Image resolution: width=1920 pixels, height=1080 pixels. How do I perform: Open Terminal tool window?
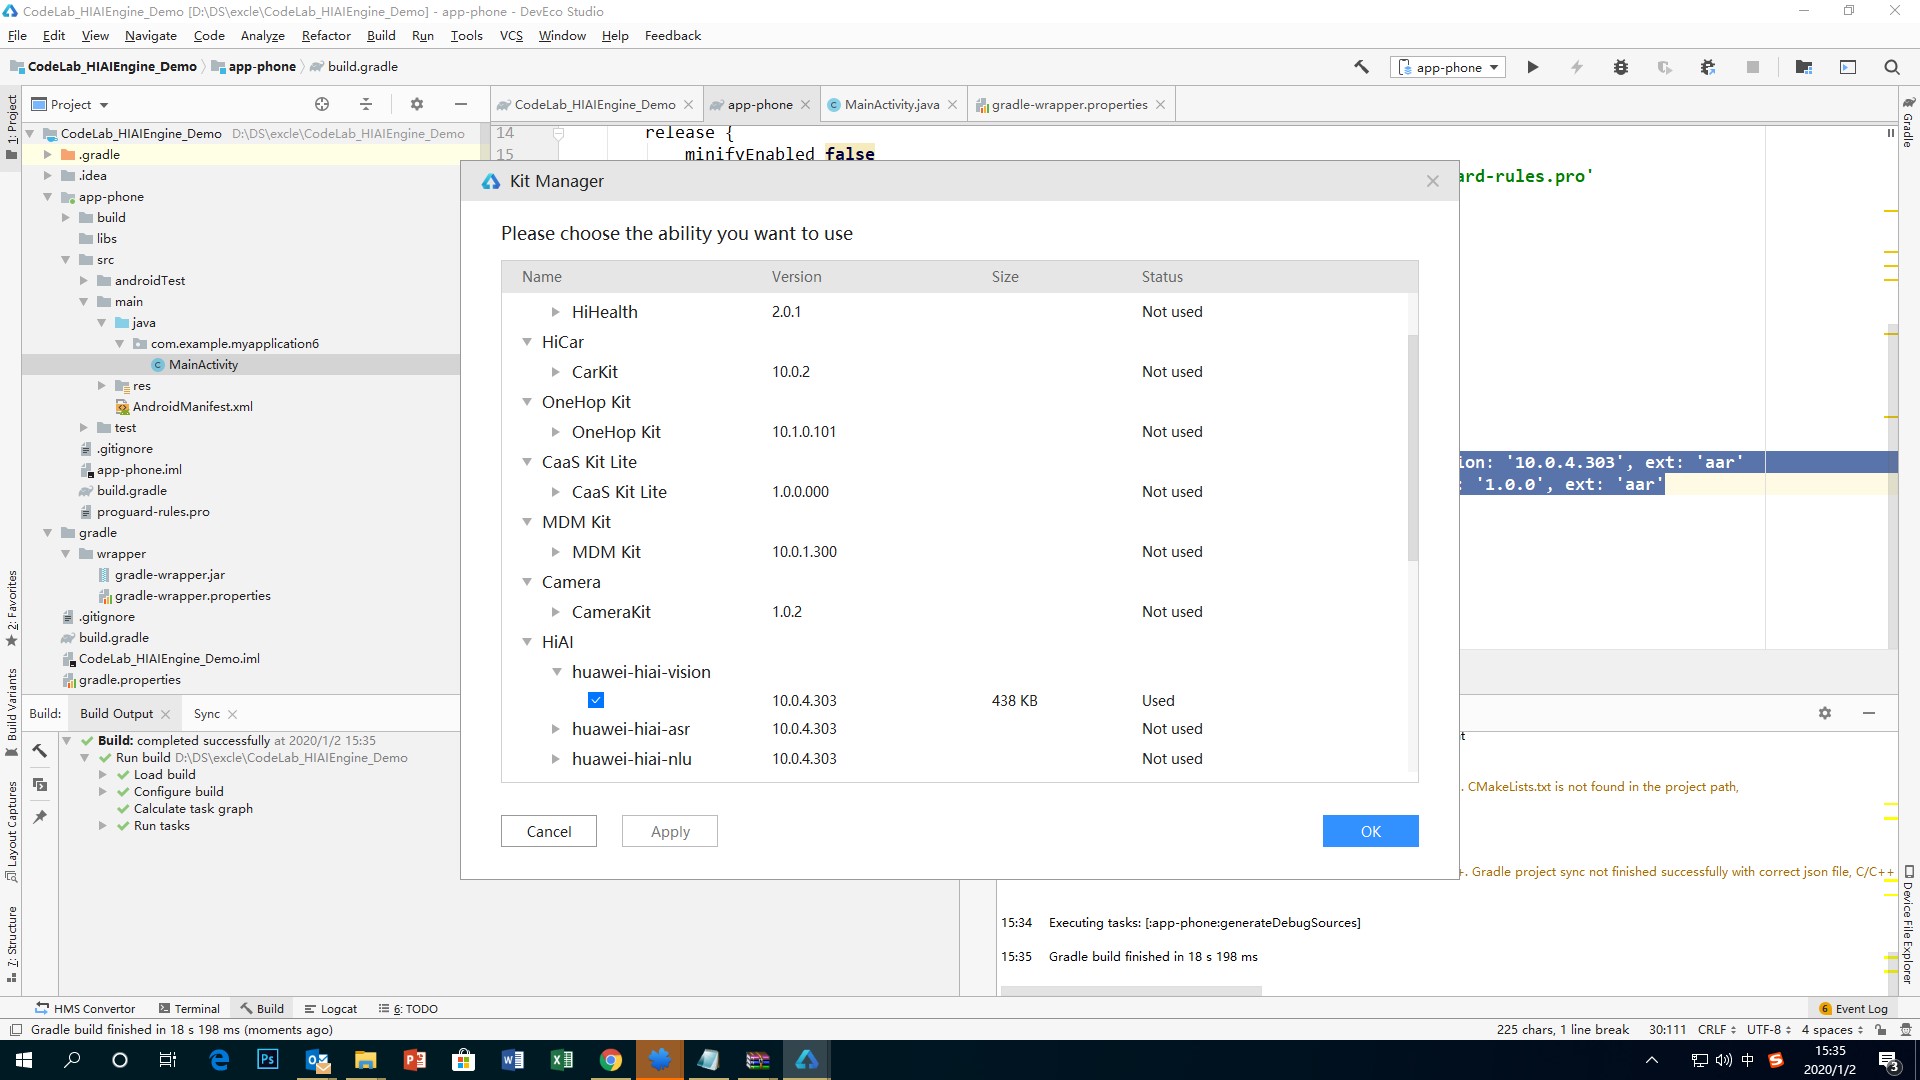(x=188, y=1008)
